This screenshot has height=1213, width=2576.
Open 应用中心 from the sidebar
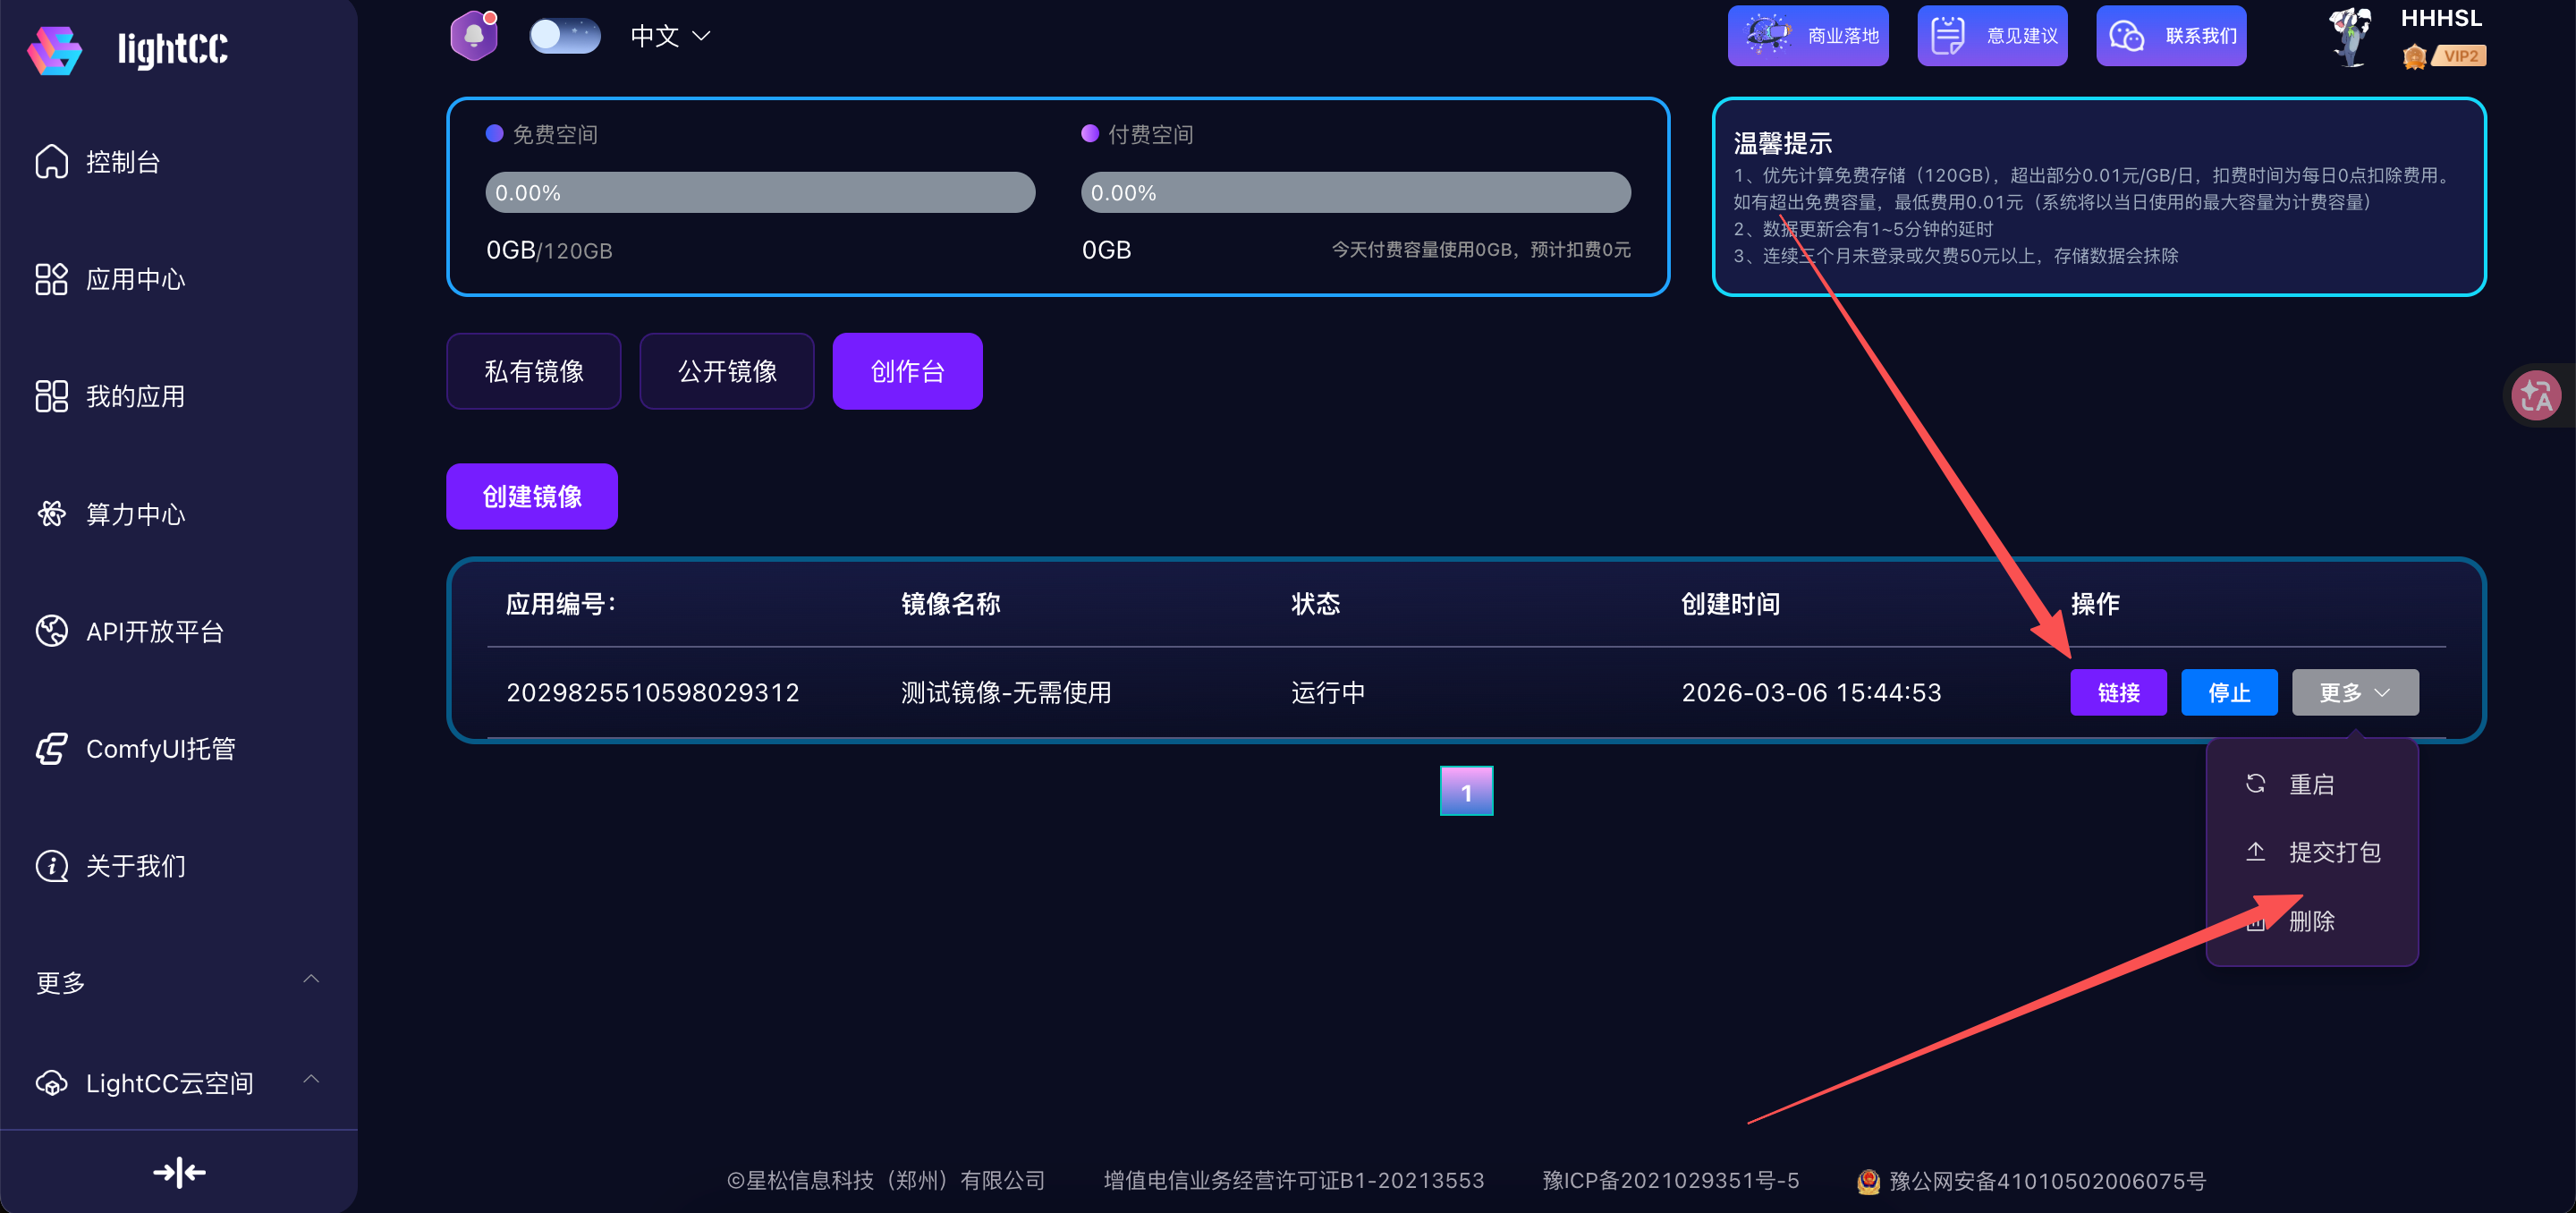(135, 279)
